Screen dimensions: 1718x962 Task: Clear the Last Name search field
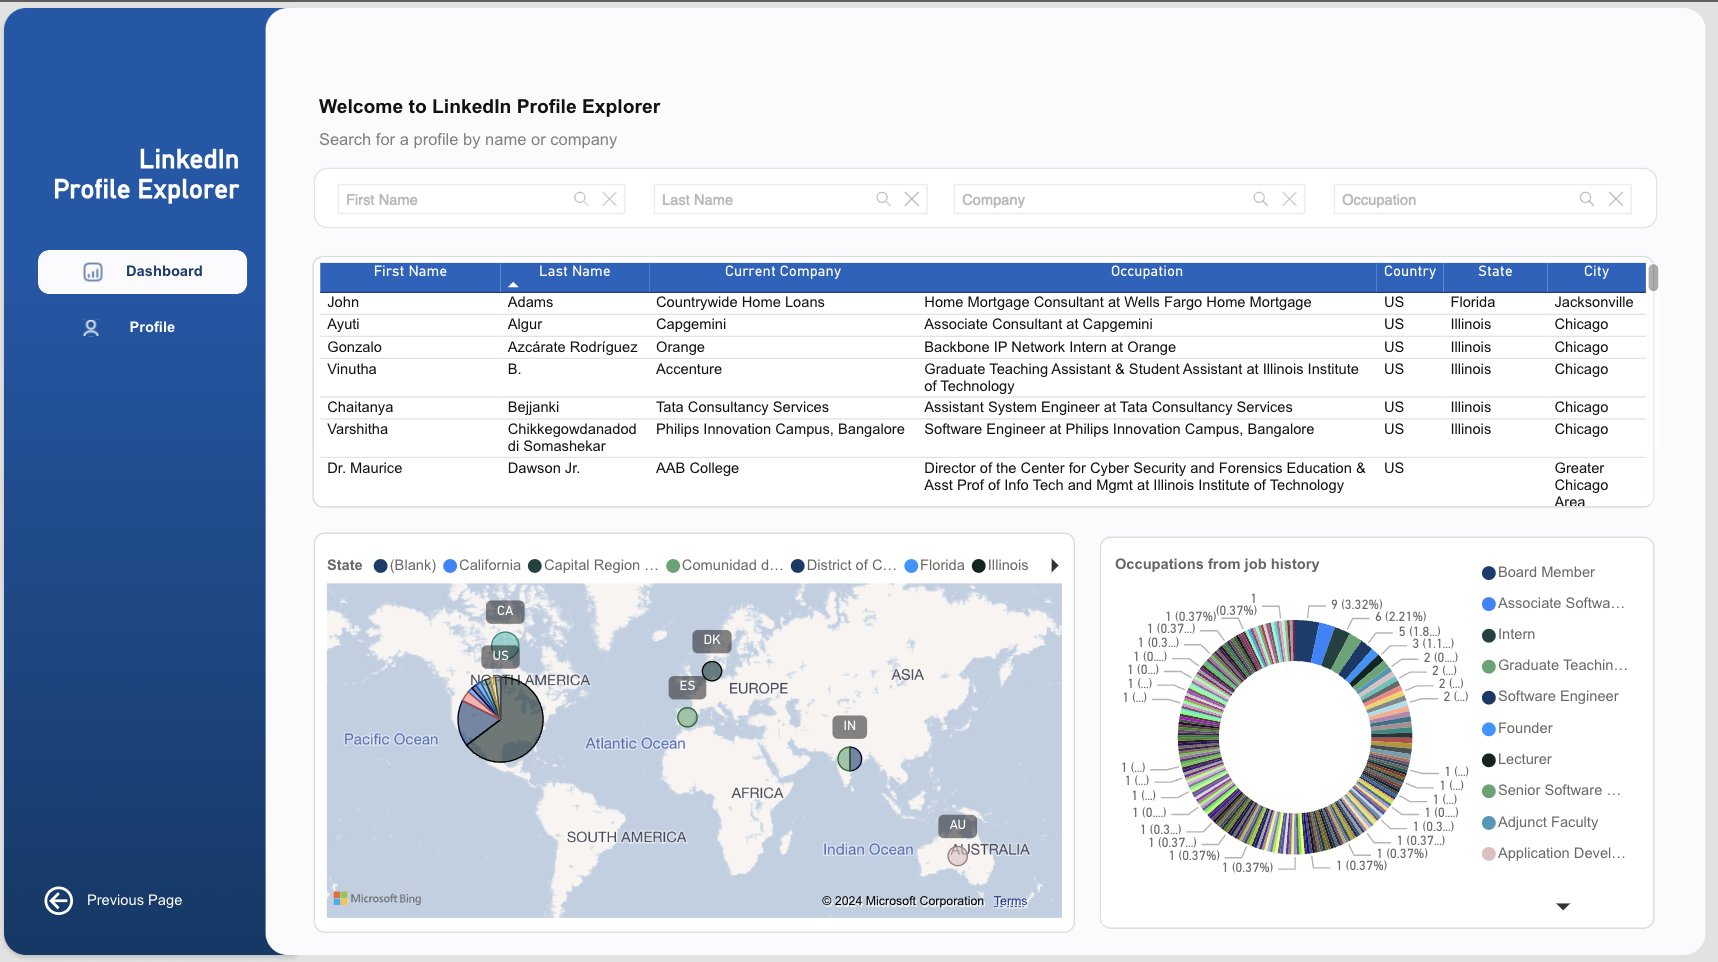(912, 199)
